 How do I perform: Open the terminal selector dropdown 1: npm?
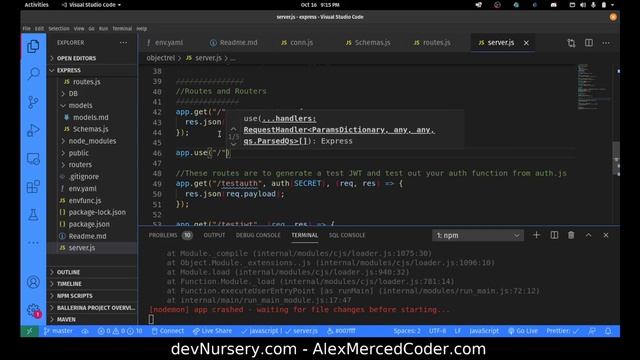pos(478,236)
